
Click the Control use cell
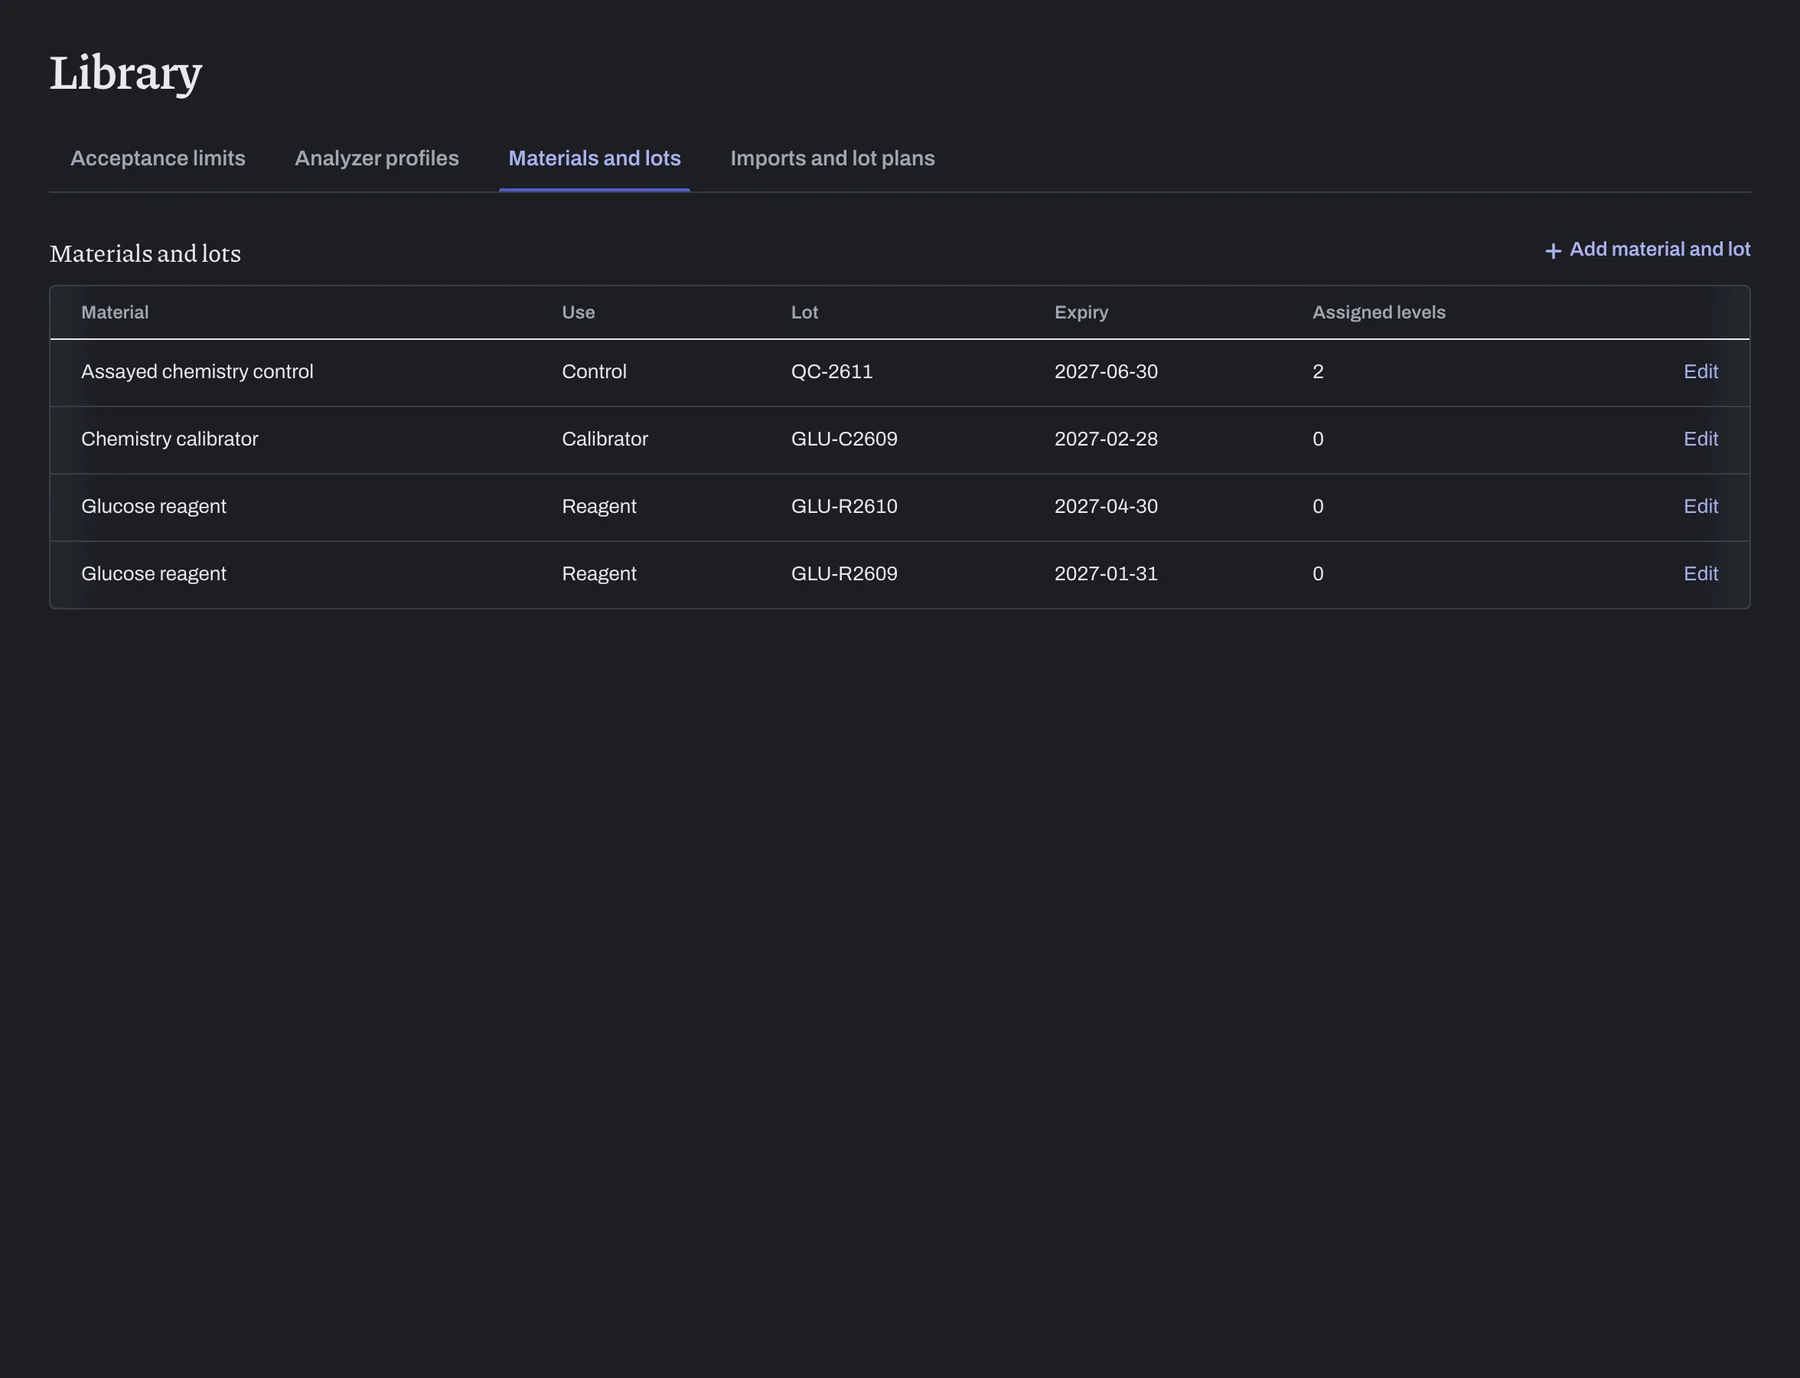[594, 372]
